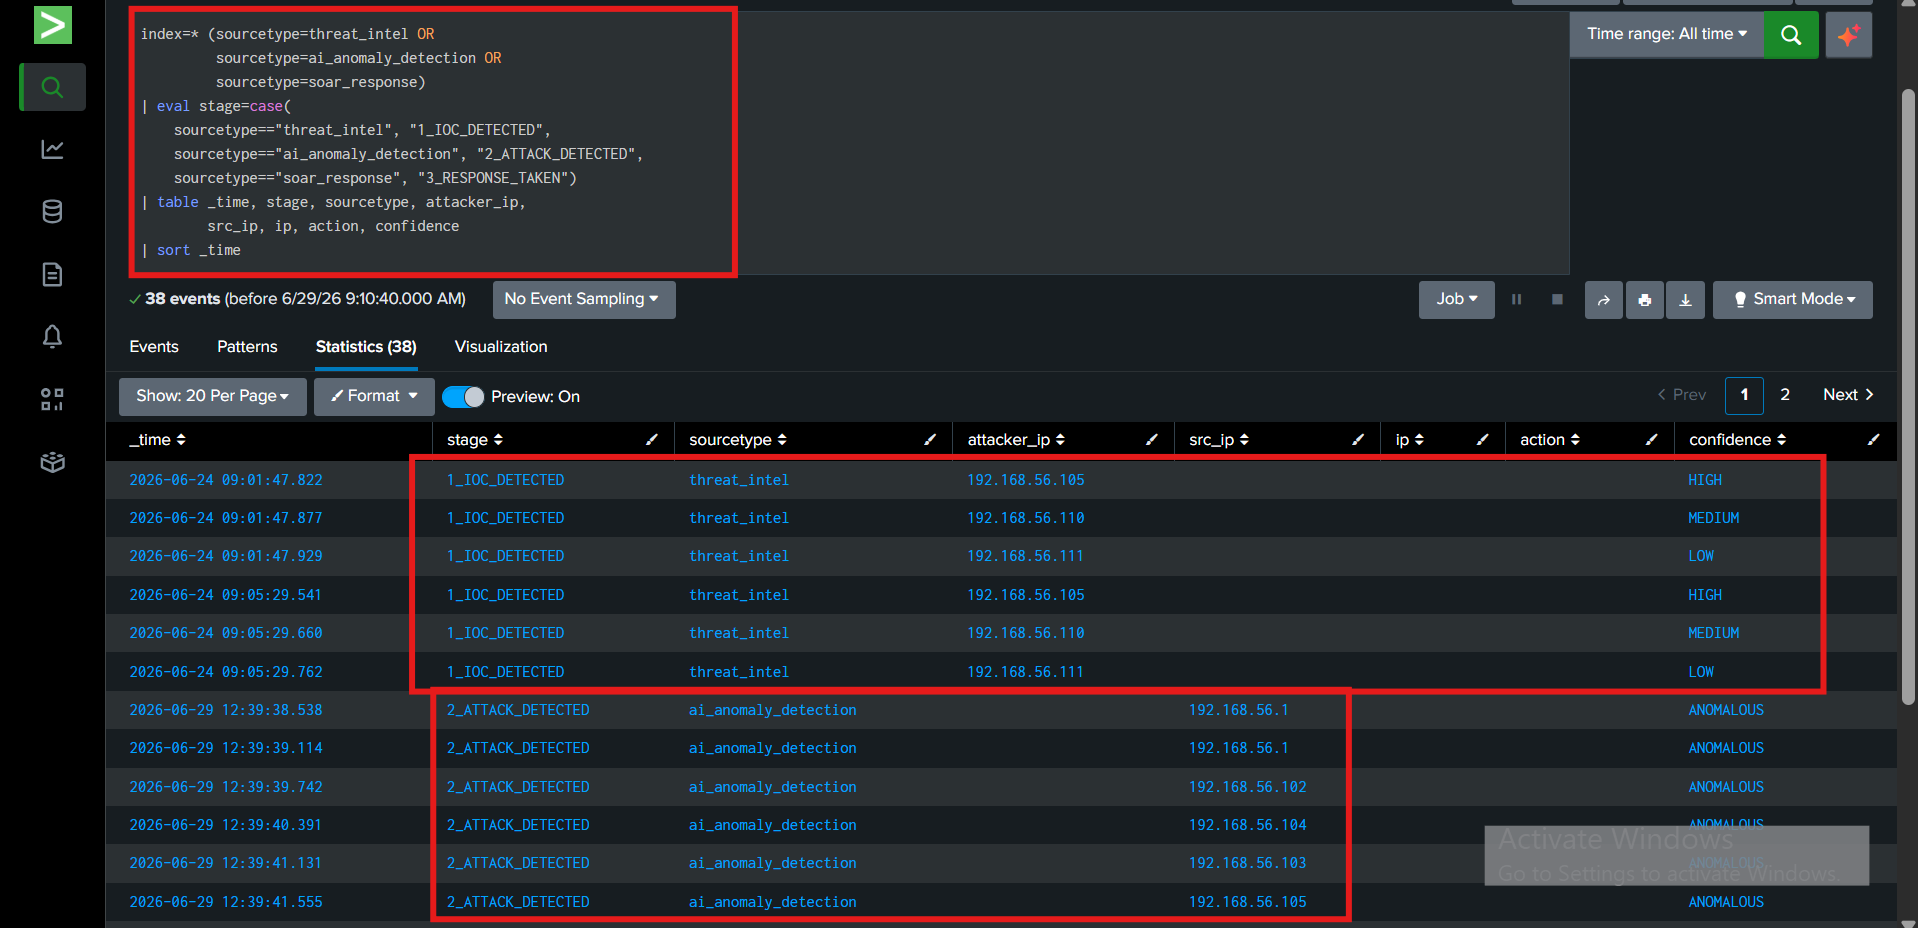The height and width of the screenshot is (928, 1918).
Task: Open the sidebar Datasets database icon
Action: 52,211
